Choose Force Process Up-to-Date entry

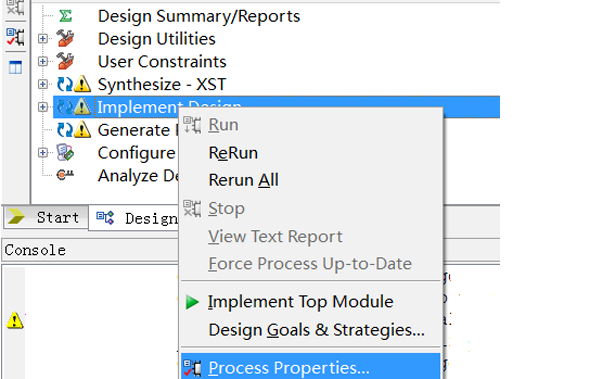tap(310, 264)
